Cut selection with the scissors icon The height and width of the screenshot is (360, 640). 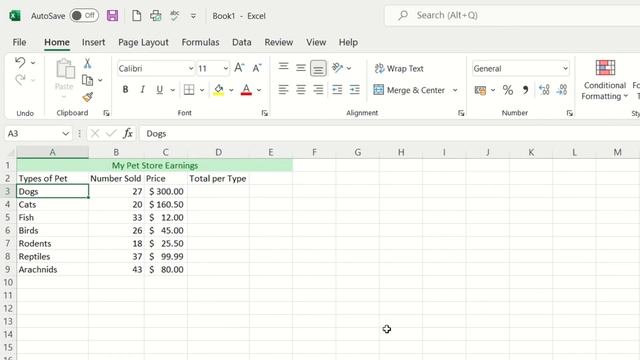(87, 63)
